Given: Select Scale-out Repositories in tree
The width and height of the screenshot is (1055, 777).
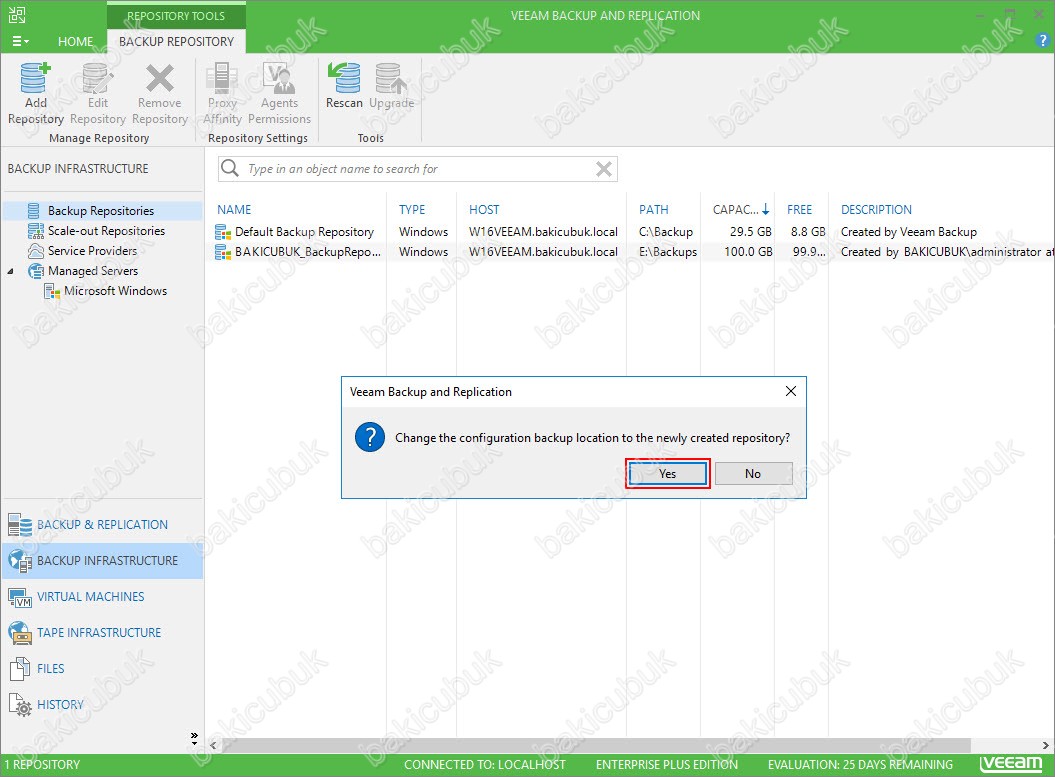Looking at the screenshot, I should (106, 231).
